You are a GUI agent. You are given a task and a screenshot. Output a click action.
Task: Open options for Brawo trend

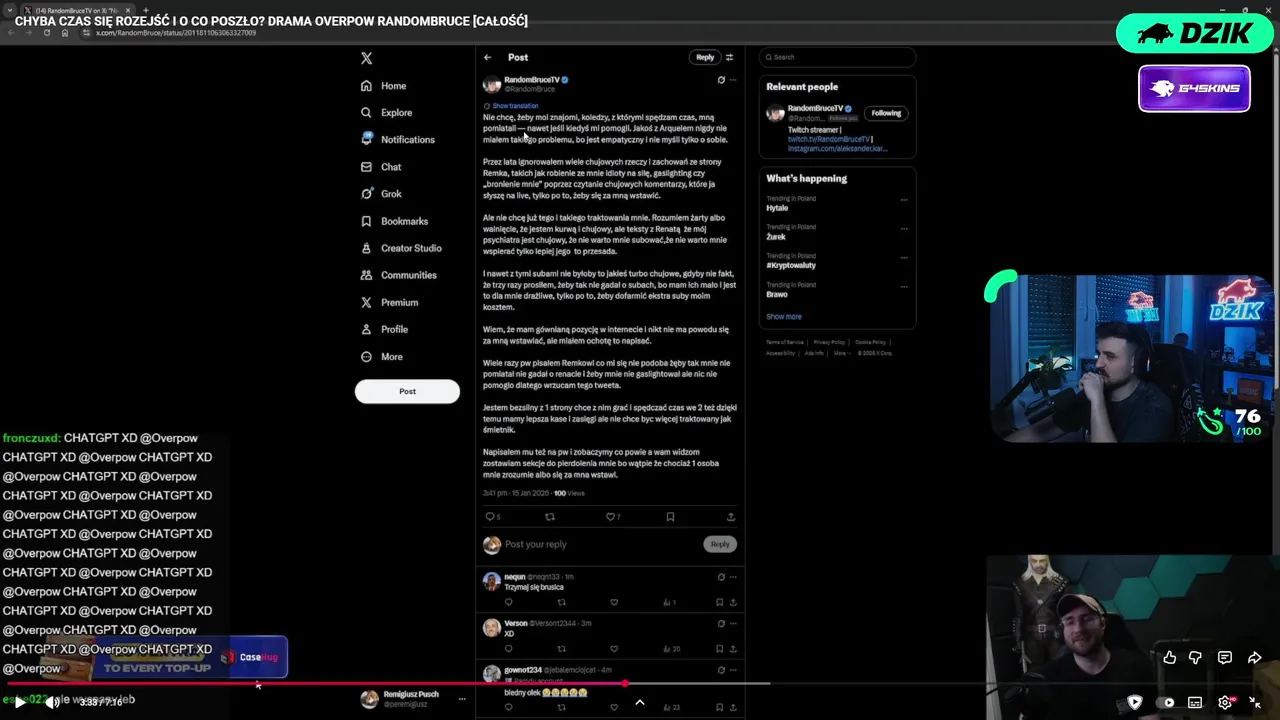(x=904, y=286)
